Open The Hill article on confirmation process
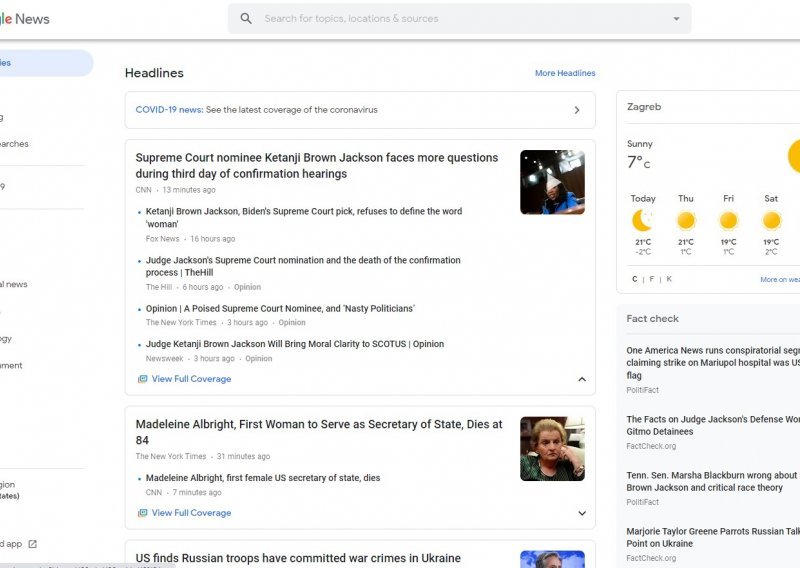This screenshot has width=800, height=568. [x=303, y=266]
